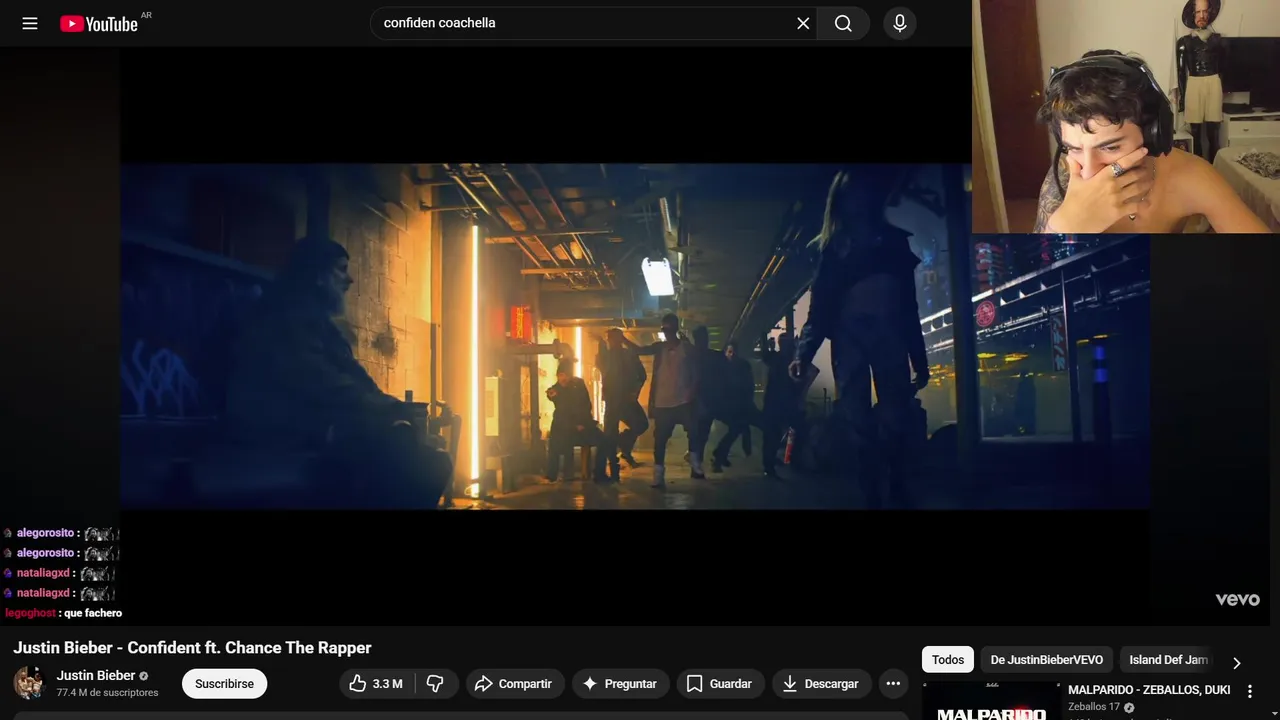Viewport: 1280px width, 720px height.
Task: Click the streamer webcam overlay
Action: [x=1126, y=116]
